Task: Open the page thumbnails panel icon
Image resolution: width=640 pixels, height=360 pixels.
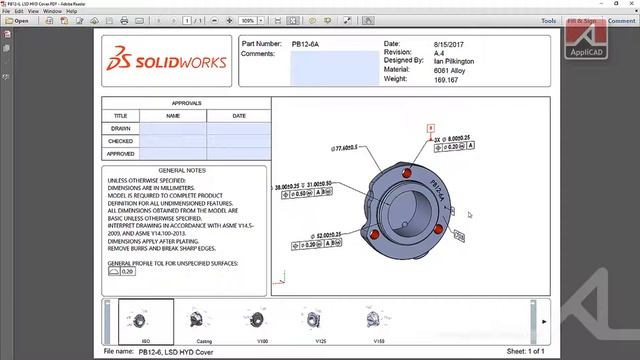Action: pyautogui.click(x=7, y=34)
